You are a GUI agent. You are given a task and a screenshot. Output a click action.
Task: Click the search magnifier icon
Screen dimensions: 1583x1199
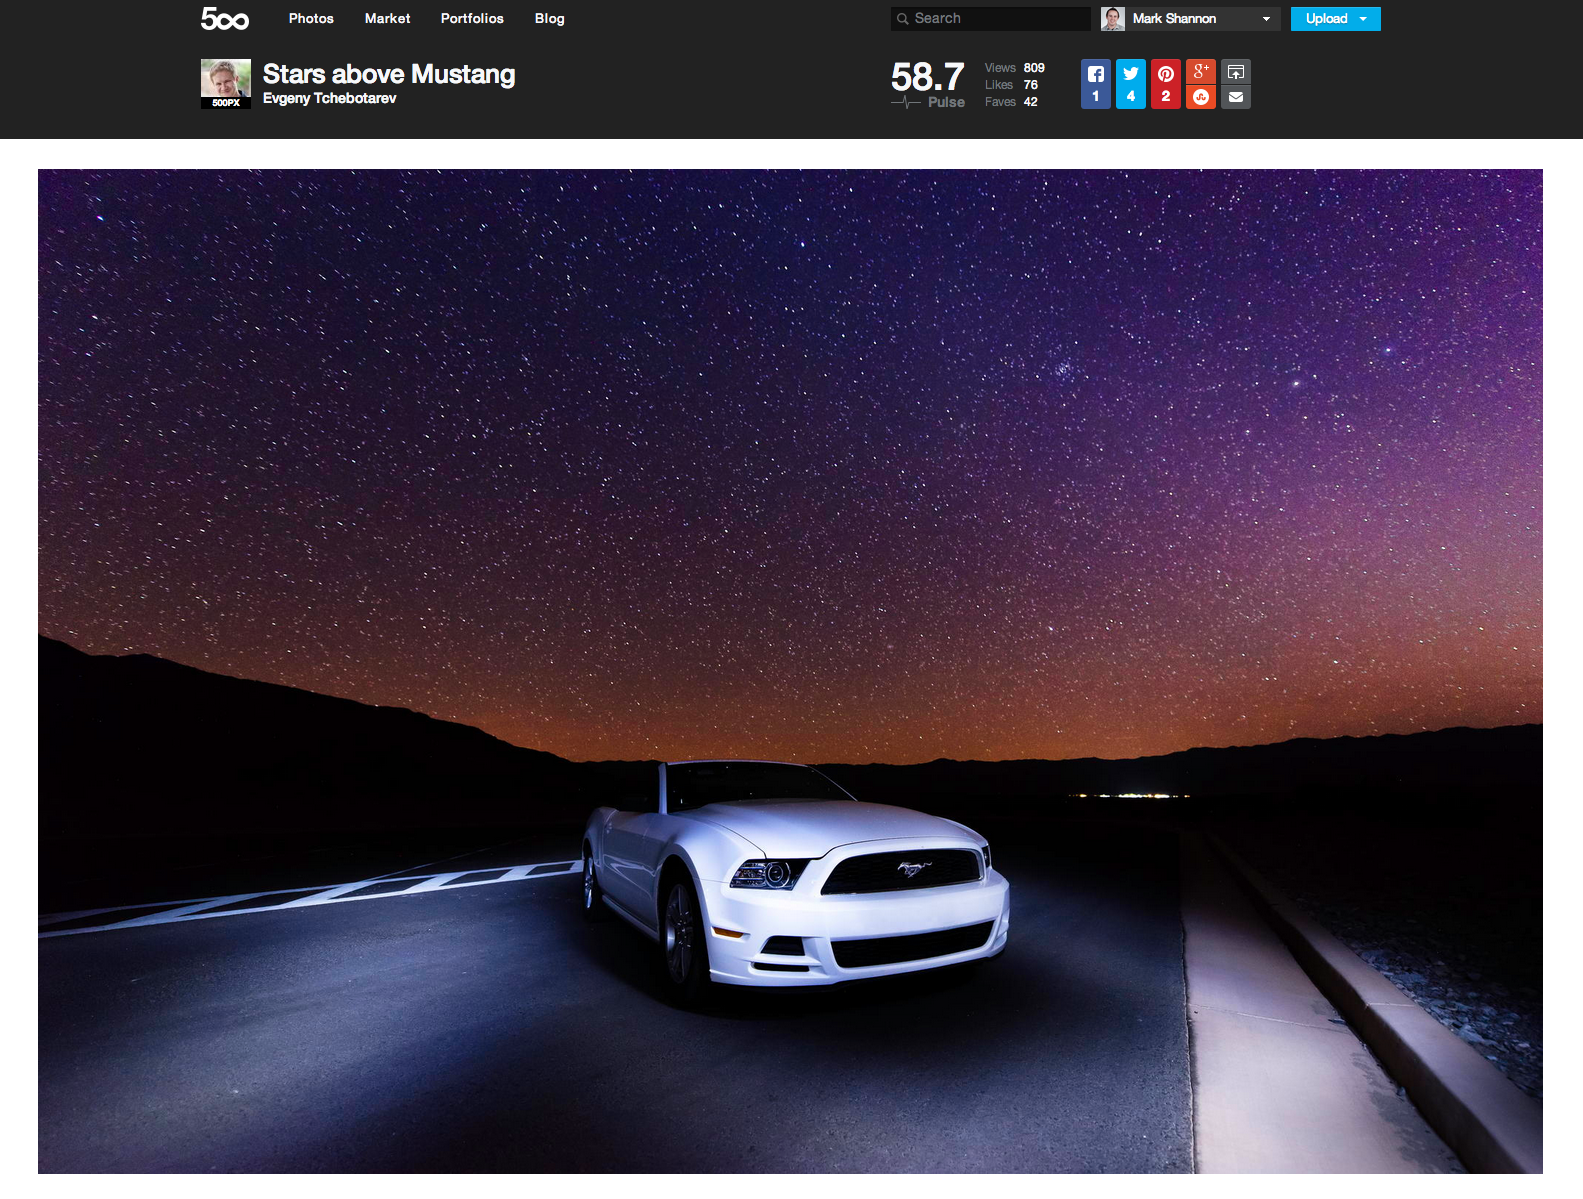[x=902, y=19]
